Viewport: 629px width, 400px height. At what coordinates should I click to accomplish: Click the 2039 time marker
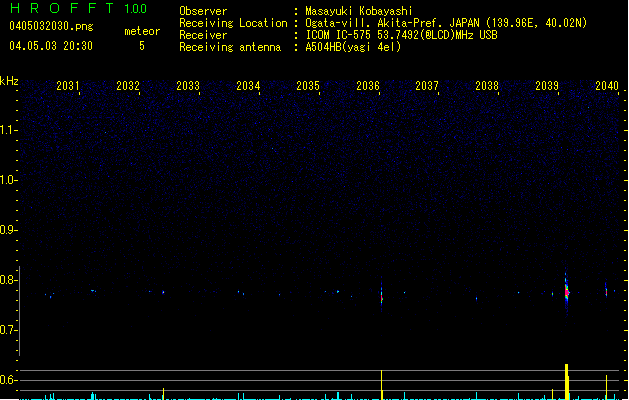pyautogui.click(x=547, y=86)
